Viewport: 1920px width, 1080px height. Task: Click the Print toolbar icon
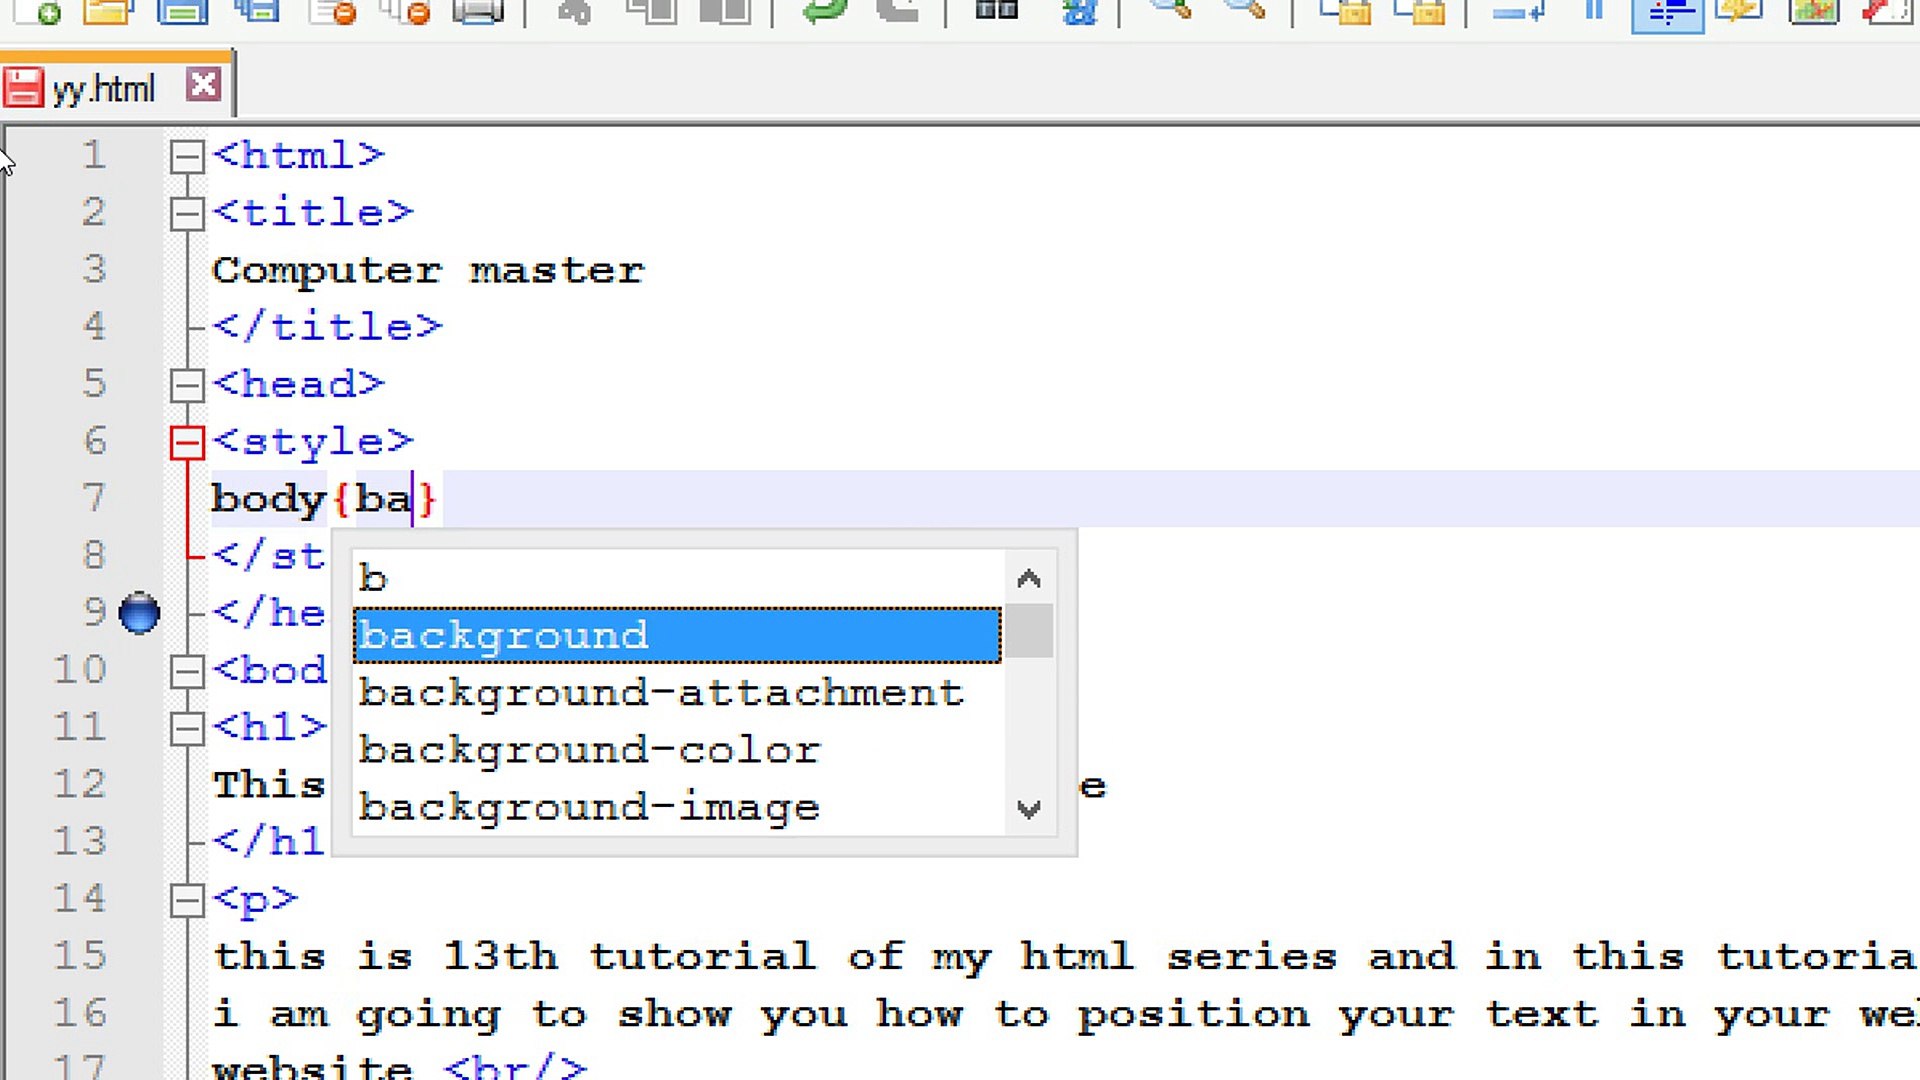point(478,10)
